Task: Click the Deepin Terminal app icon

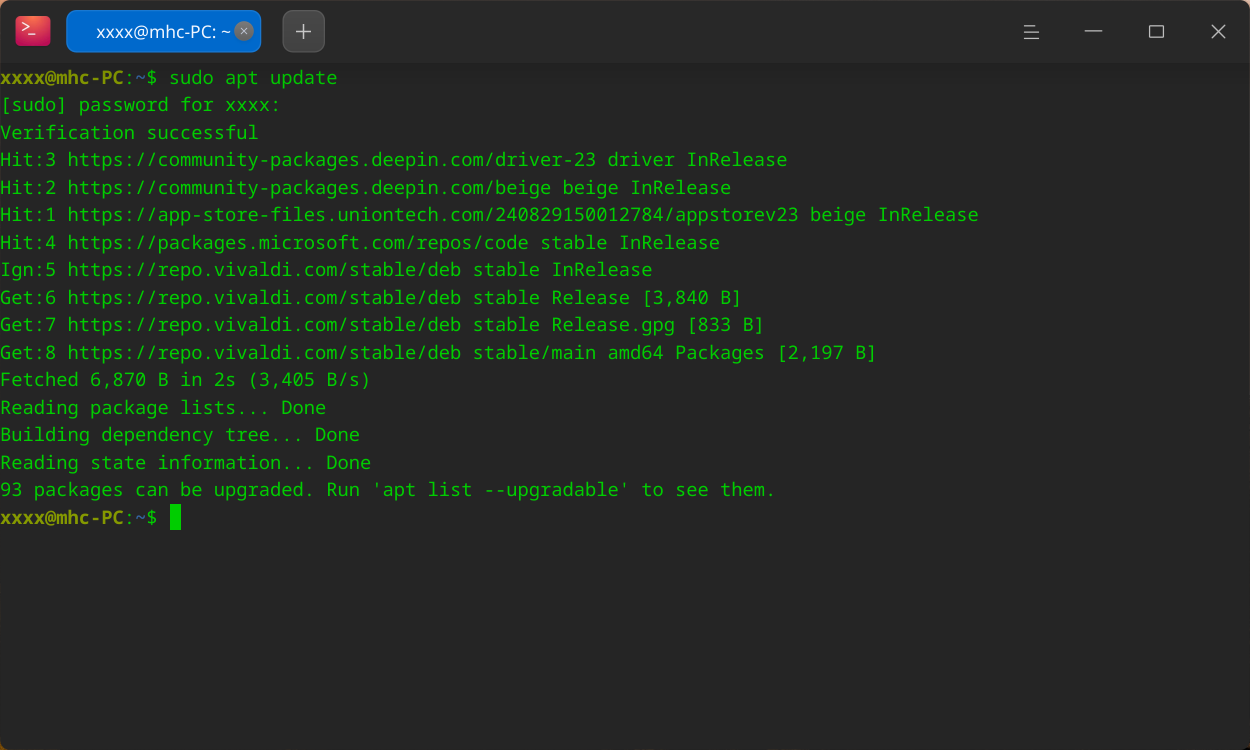Action: point(32,31)
